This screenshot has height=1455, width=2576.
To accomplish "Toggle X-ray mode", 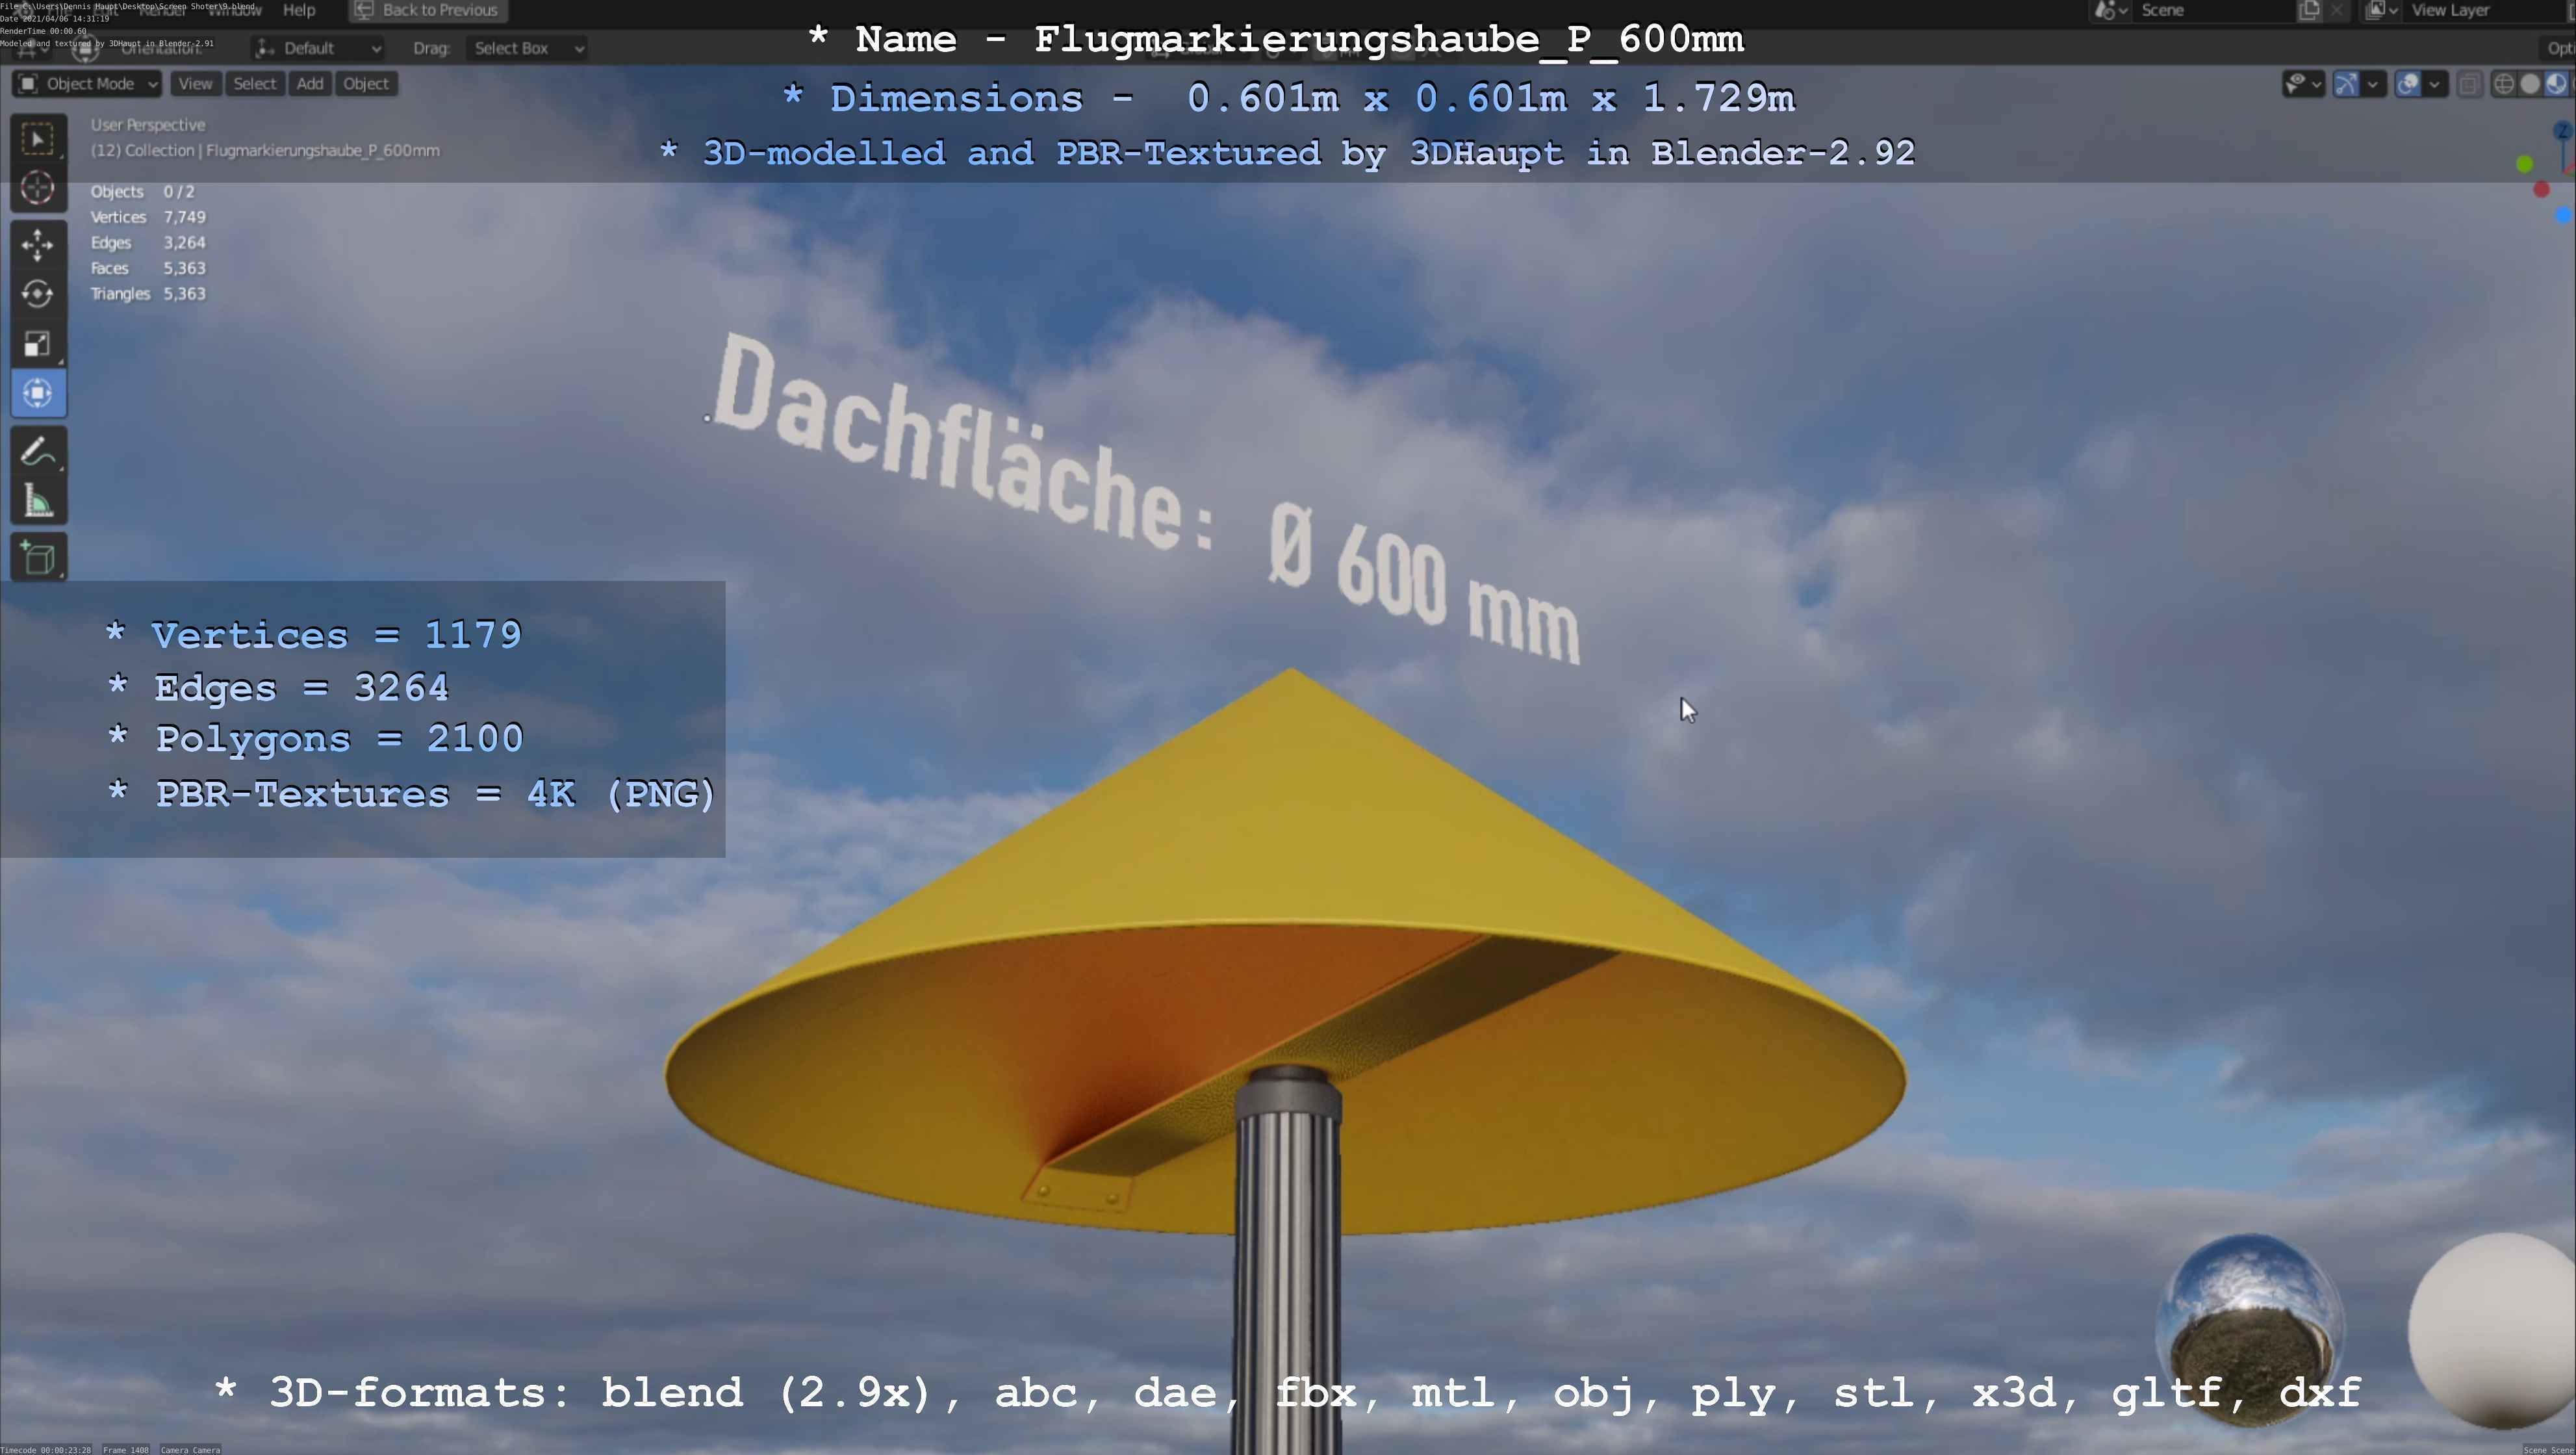I will point(2470,84).
